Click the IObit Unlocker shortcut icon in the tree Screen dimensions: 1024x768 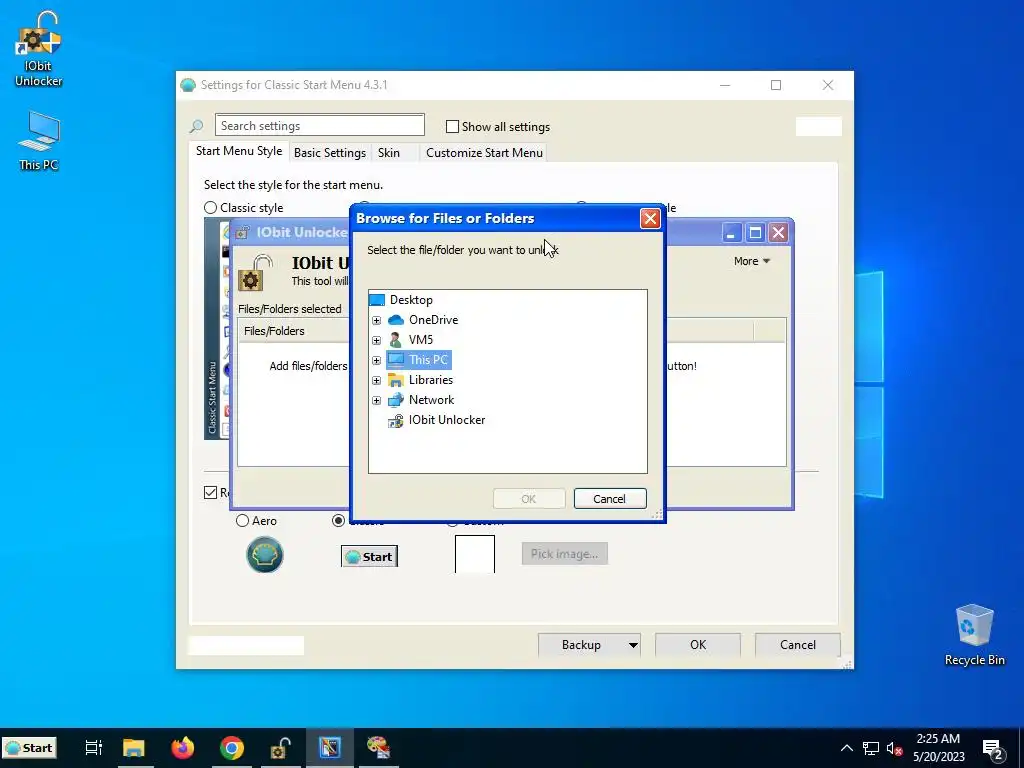click(396, 420)
